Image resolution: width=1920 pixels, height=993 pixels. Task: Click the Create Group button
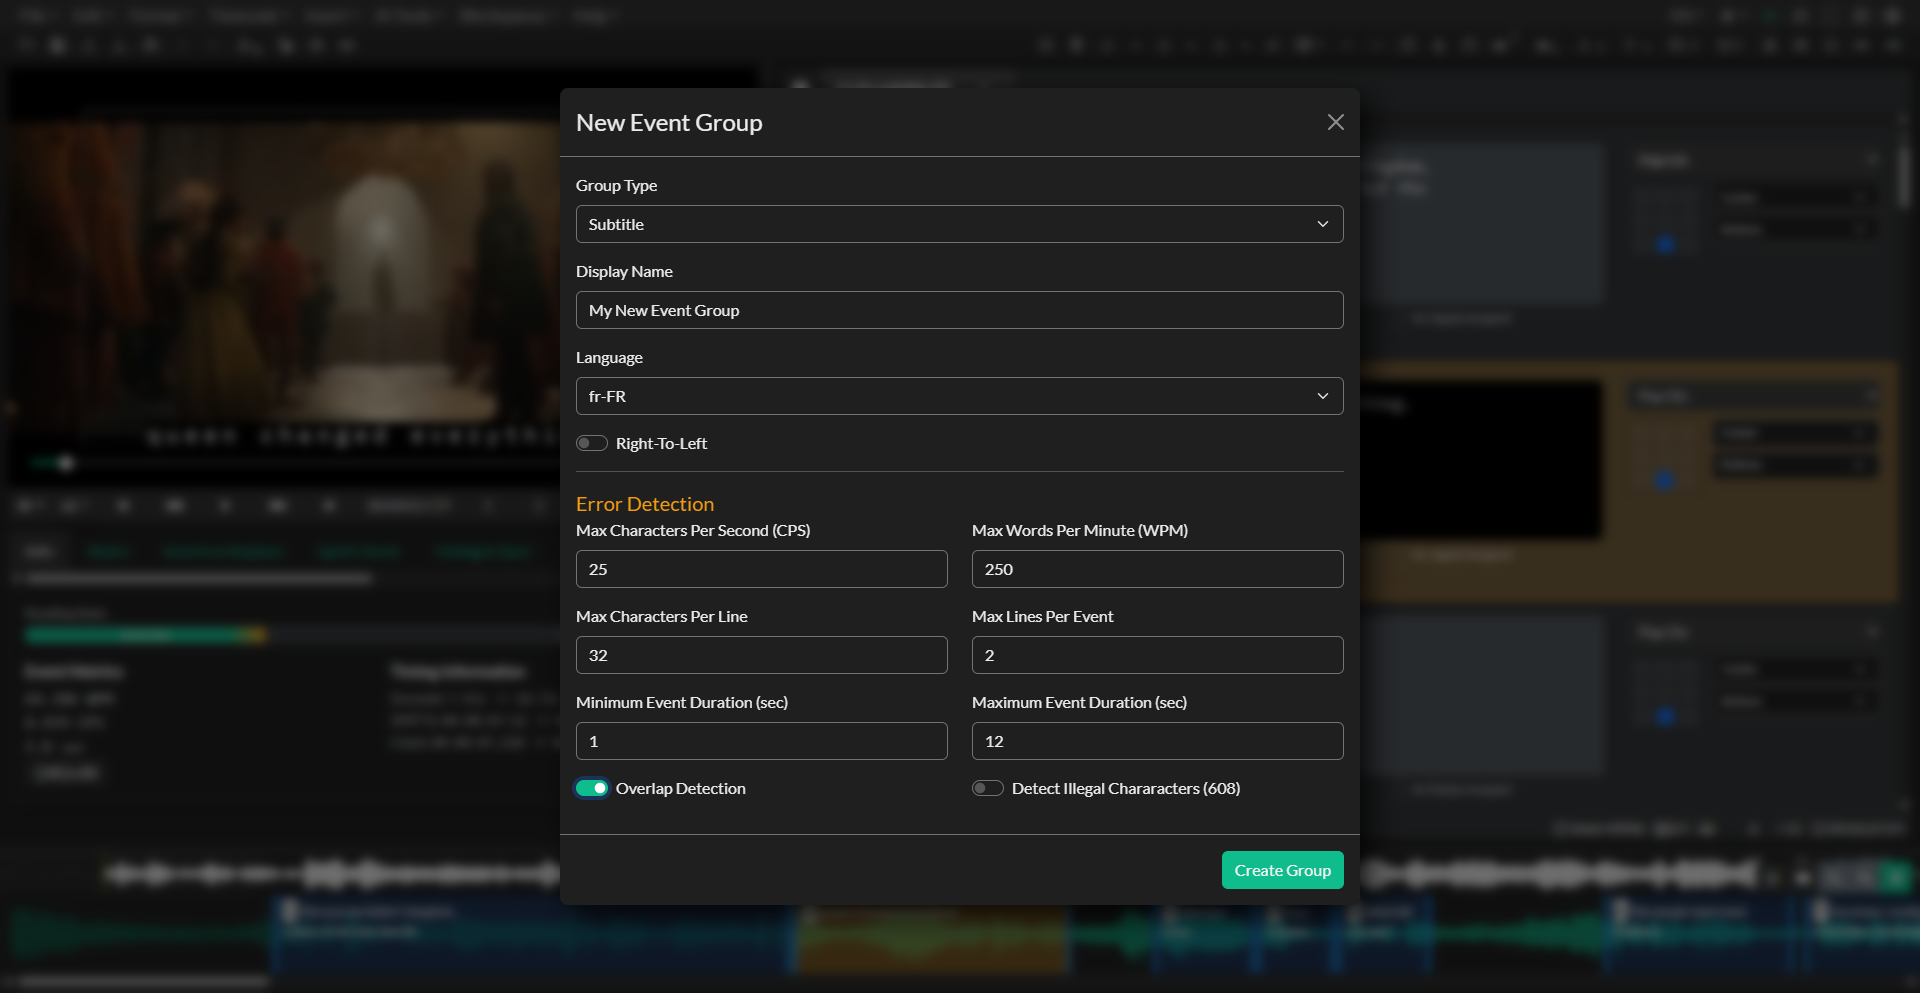pos(1281,870)
